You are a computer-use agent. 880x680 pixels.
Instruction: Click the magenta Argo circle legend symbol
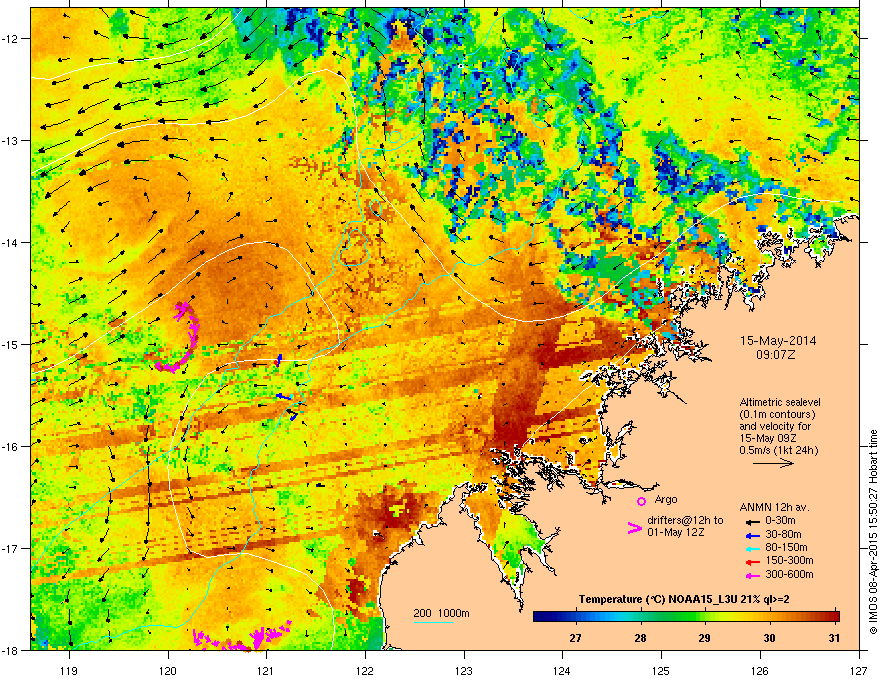pos(641,501)
